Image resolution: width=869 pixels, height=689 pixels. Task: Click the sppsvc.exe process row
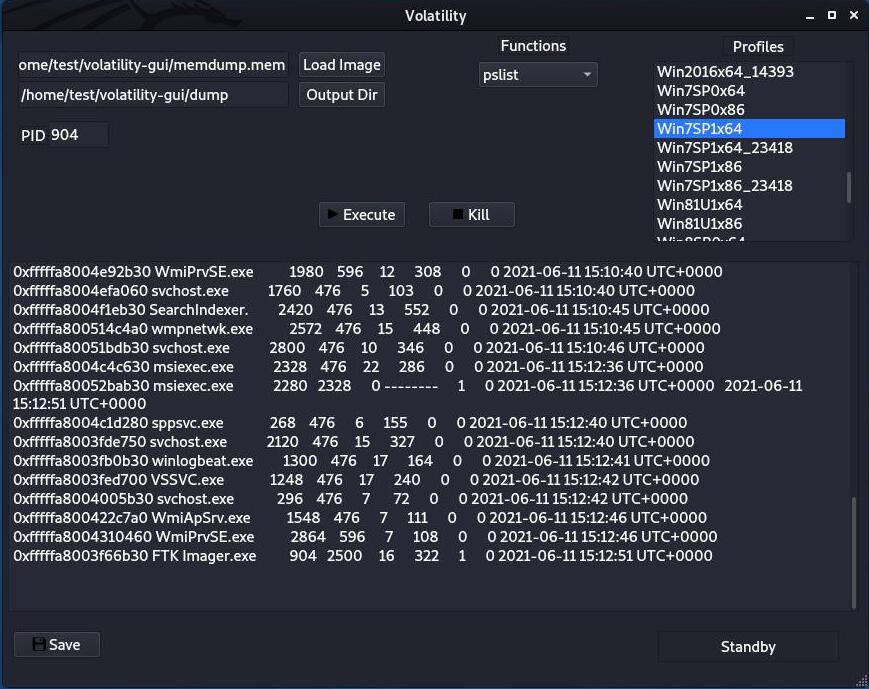click(350, 422)
